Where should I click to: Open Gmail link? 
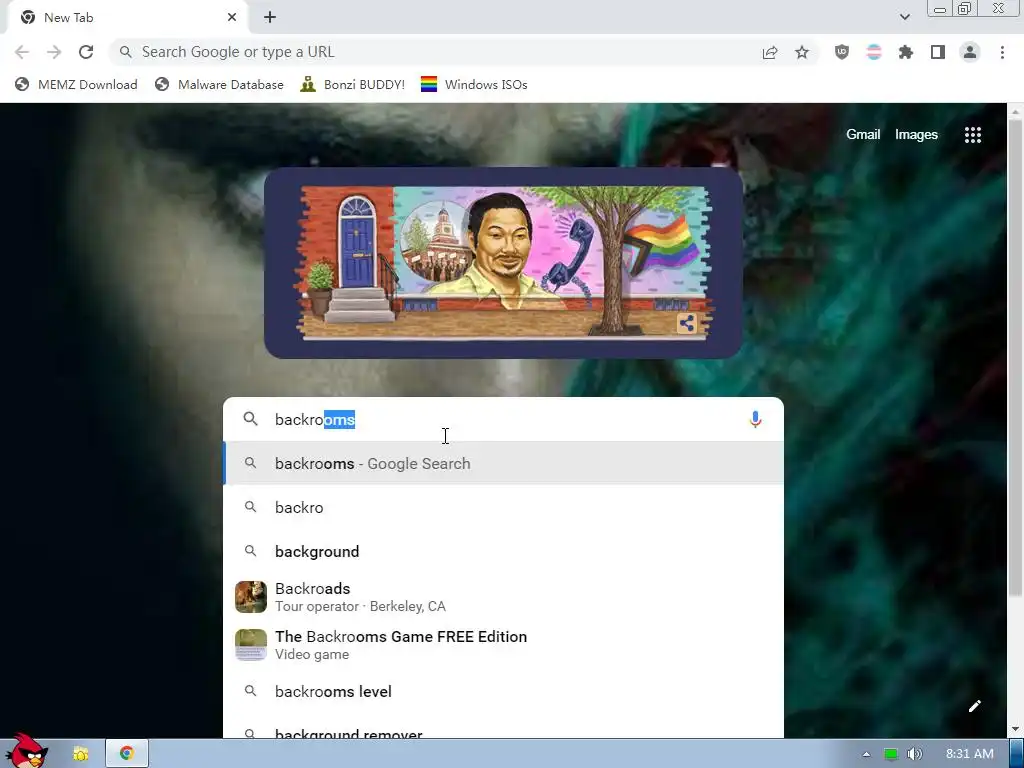click(x=863, y=135)
